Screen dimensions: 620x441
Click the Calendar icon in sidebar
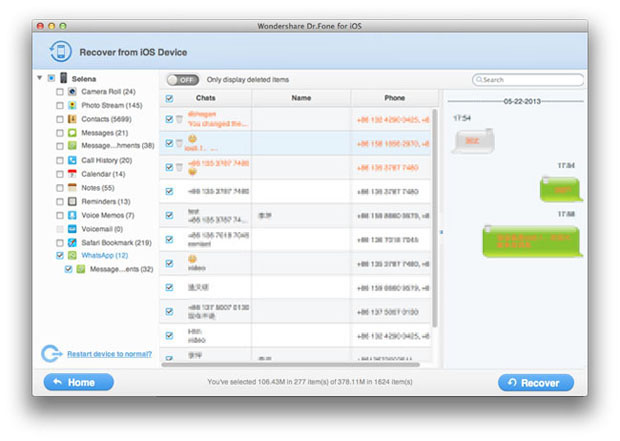(x=72, y=174)
